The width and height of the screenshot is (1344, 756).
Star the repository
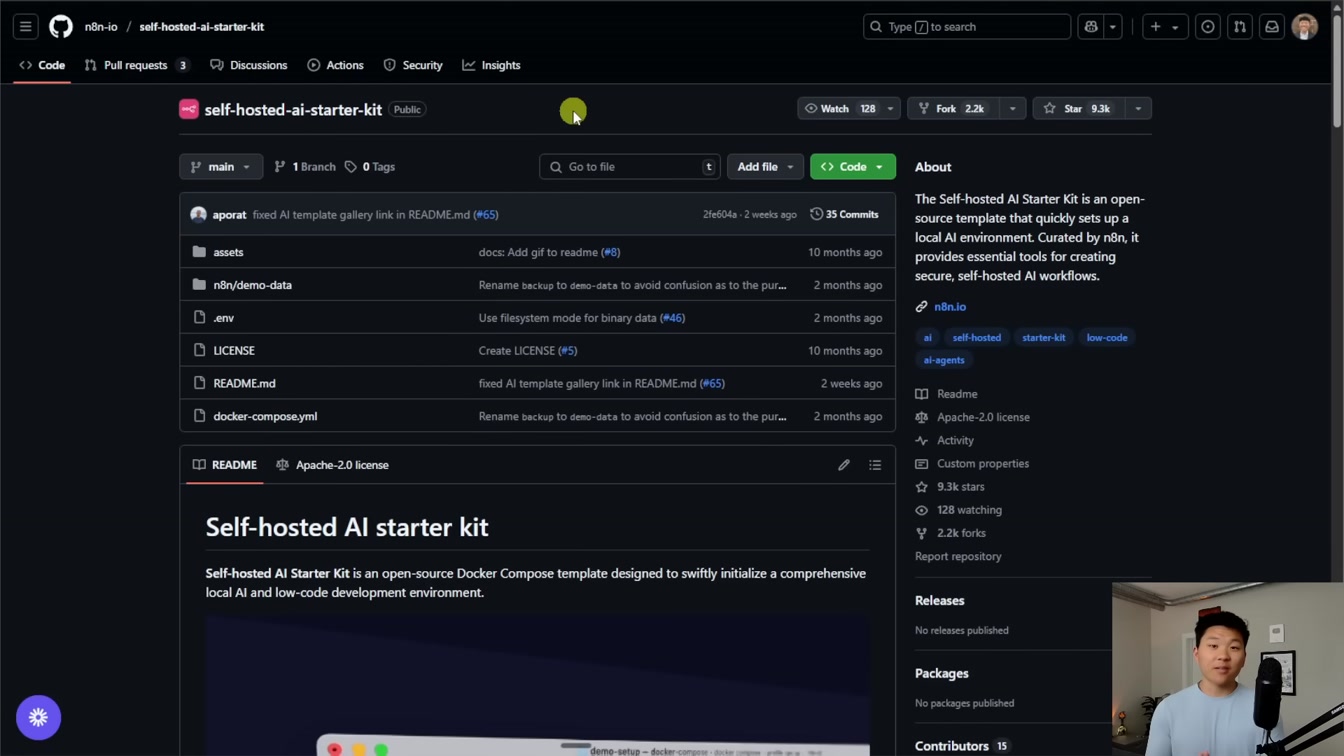1078,108
